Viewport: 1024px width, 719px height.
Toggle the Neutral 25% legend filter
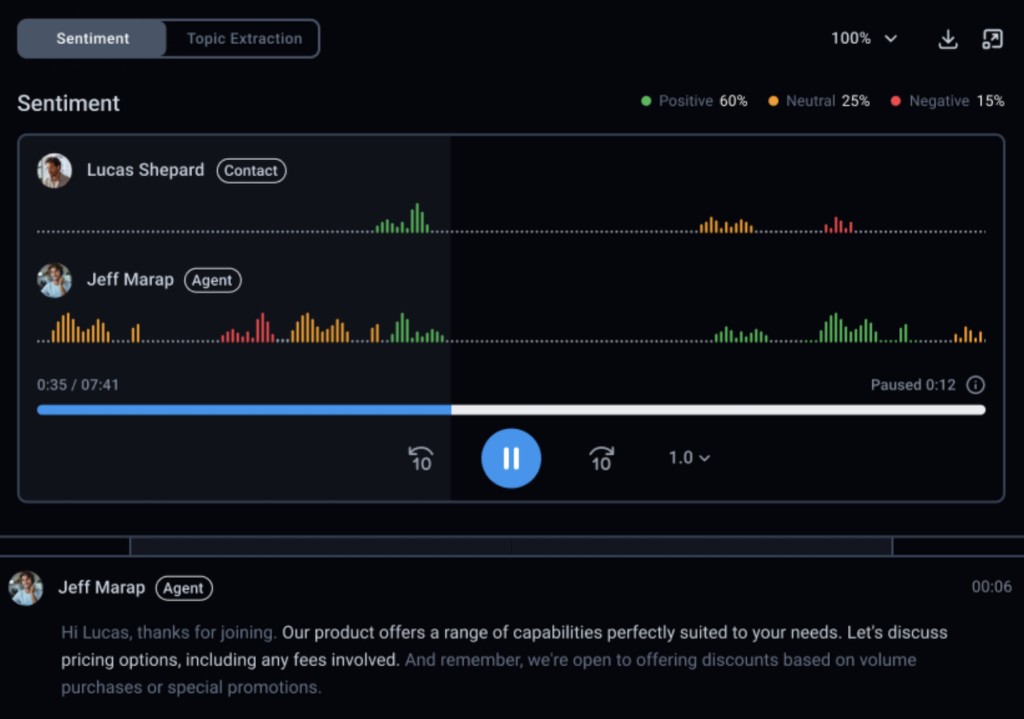click(819, 101)
